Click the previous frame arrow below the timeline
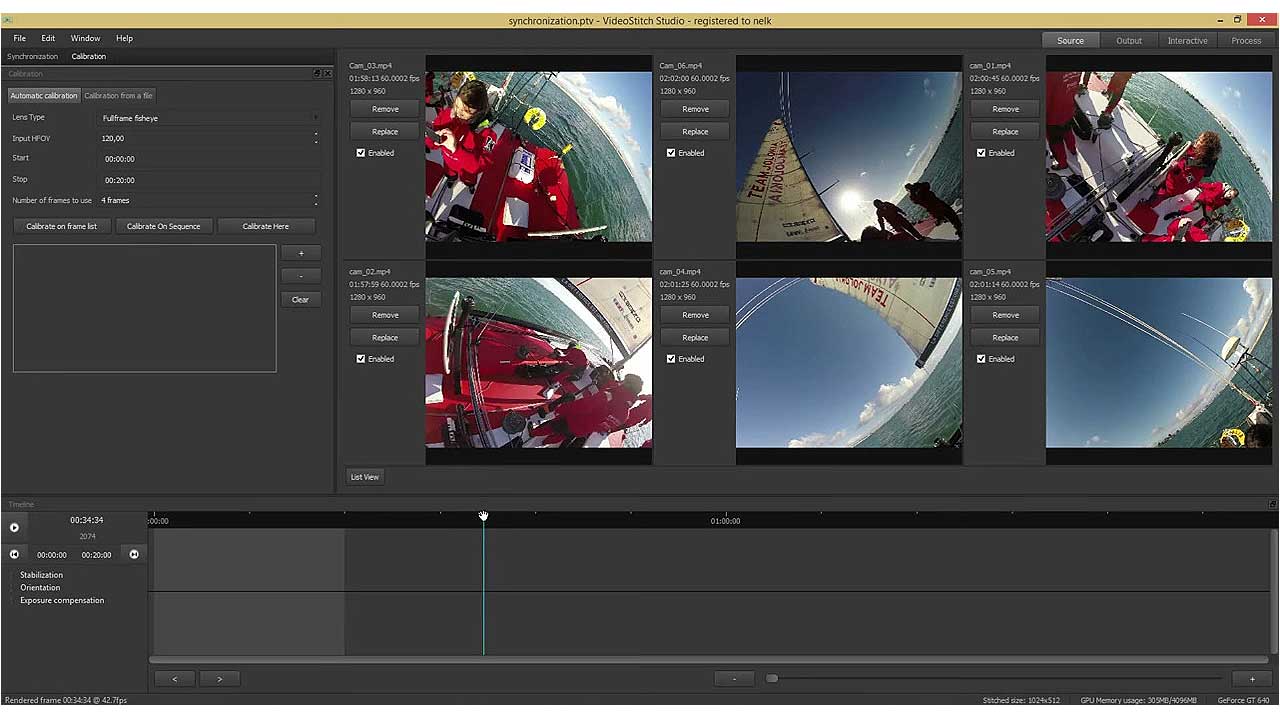 tap(175, 679)
